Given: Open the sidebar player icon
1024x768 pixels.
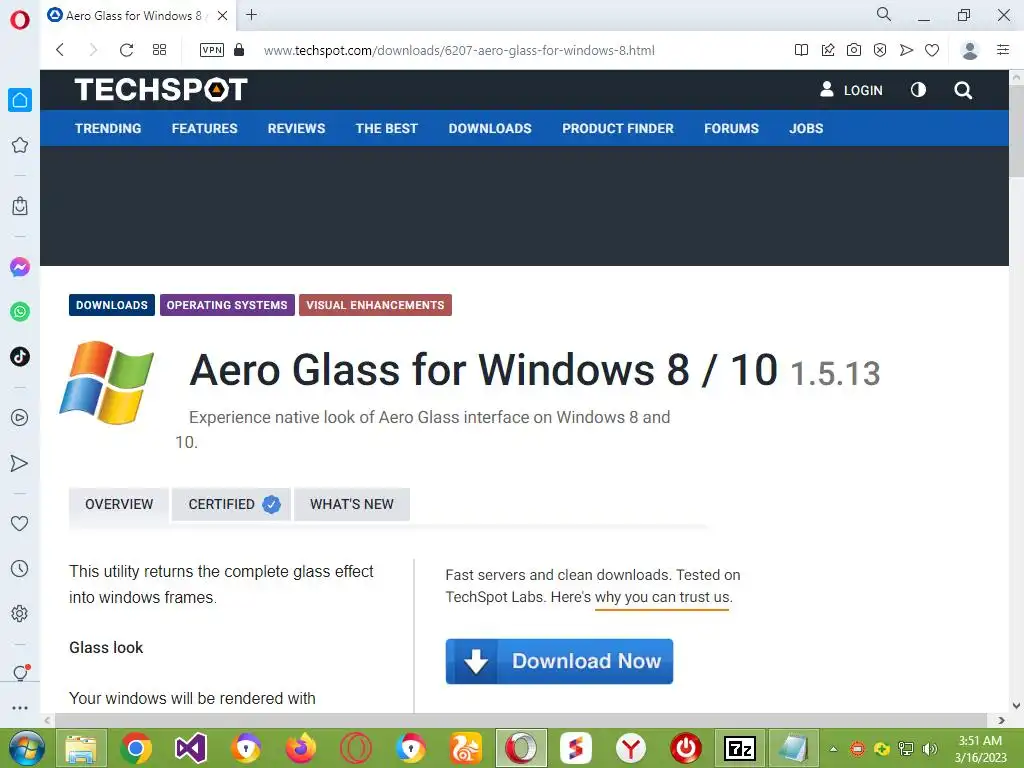Looking at the screenshot, I should 20,417.
